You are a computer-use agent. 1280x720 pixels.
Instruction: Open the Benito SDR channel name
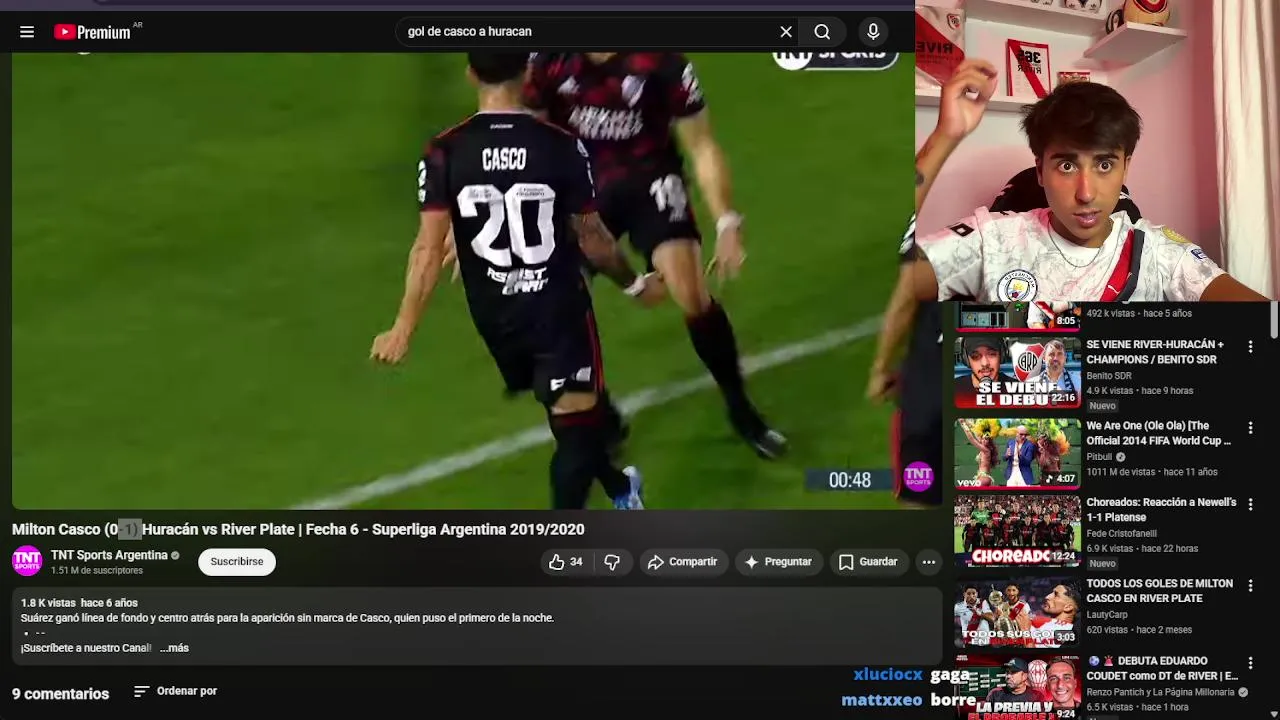(x=1108, y=376)
